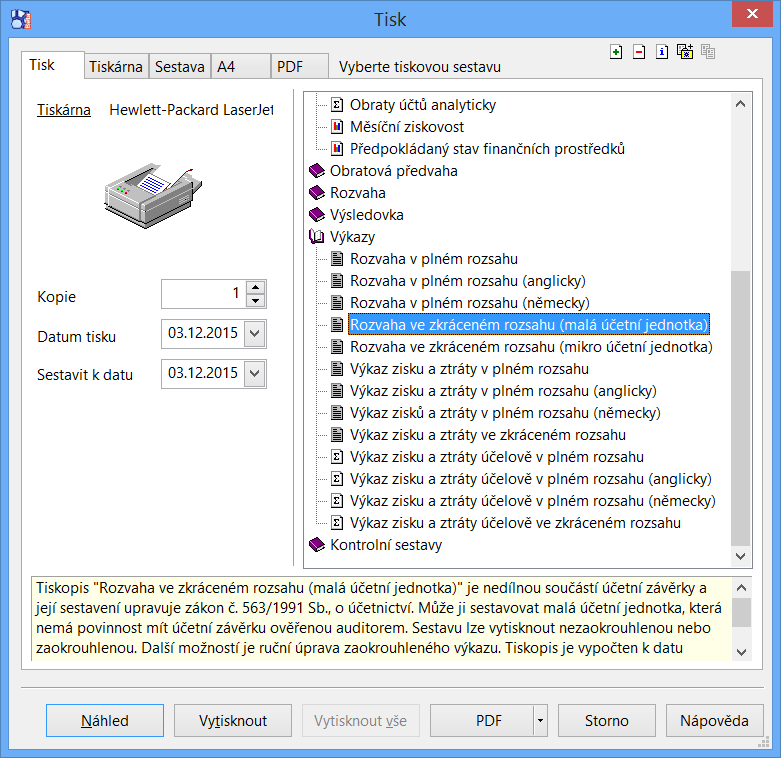This screenshot has height=758, width=781.
Task: Click the red minus remove report icon
Action: pyautogui.click(x=639, y=52)
